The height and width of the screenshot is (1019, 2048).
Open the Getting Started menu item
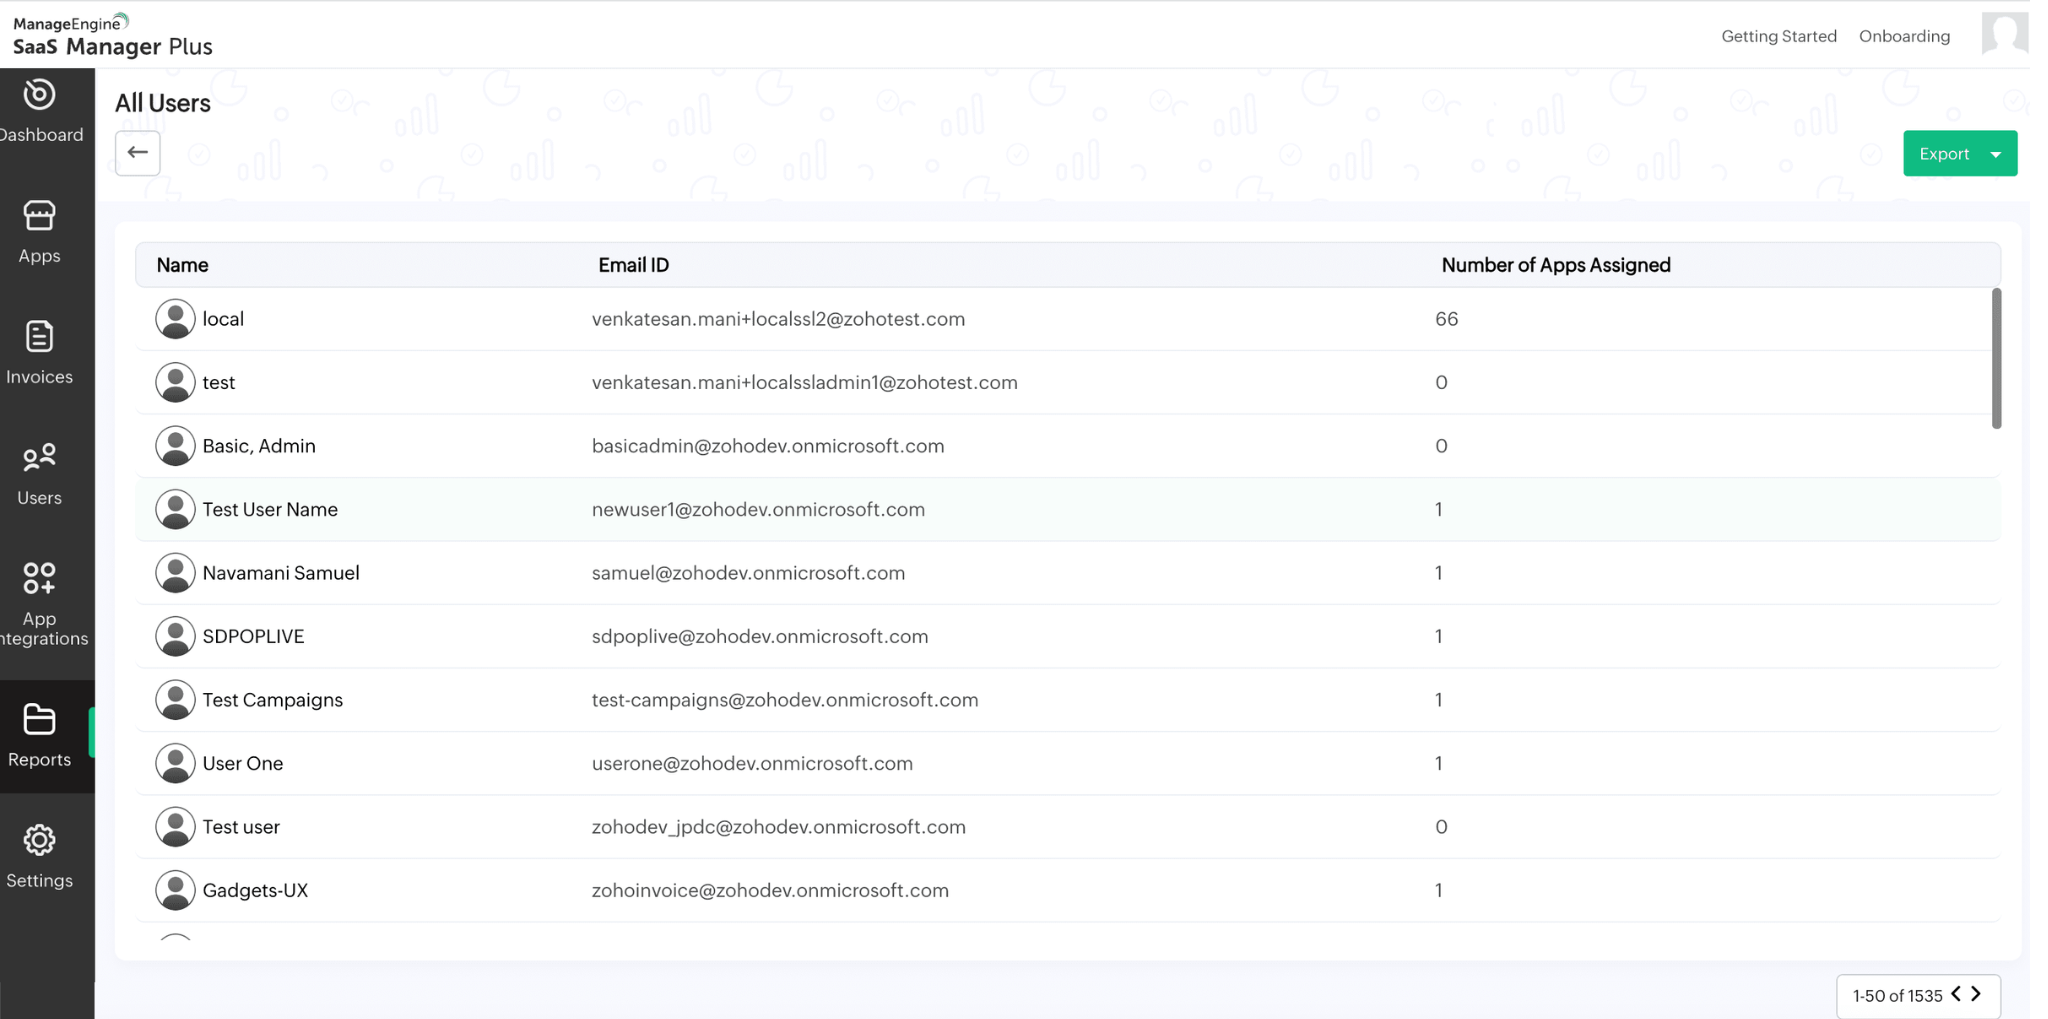(1778, 36)
